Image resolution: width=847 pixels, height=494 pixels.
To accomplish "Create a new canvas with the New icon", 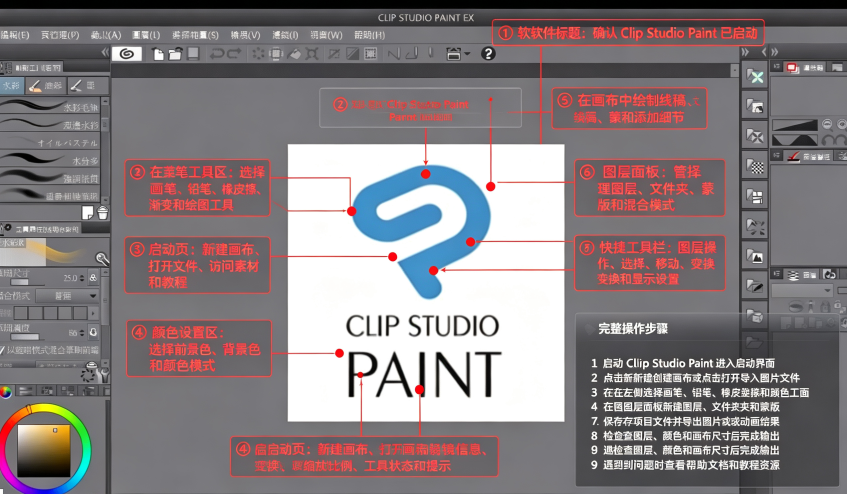I will tap(158, 53).
